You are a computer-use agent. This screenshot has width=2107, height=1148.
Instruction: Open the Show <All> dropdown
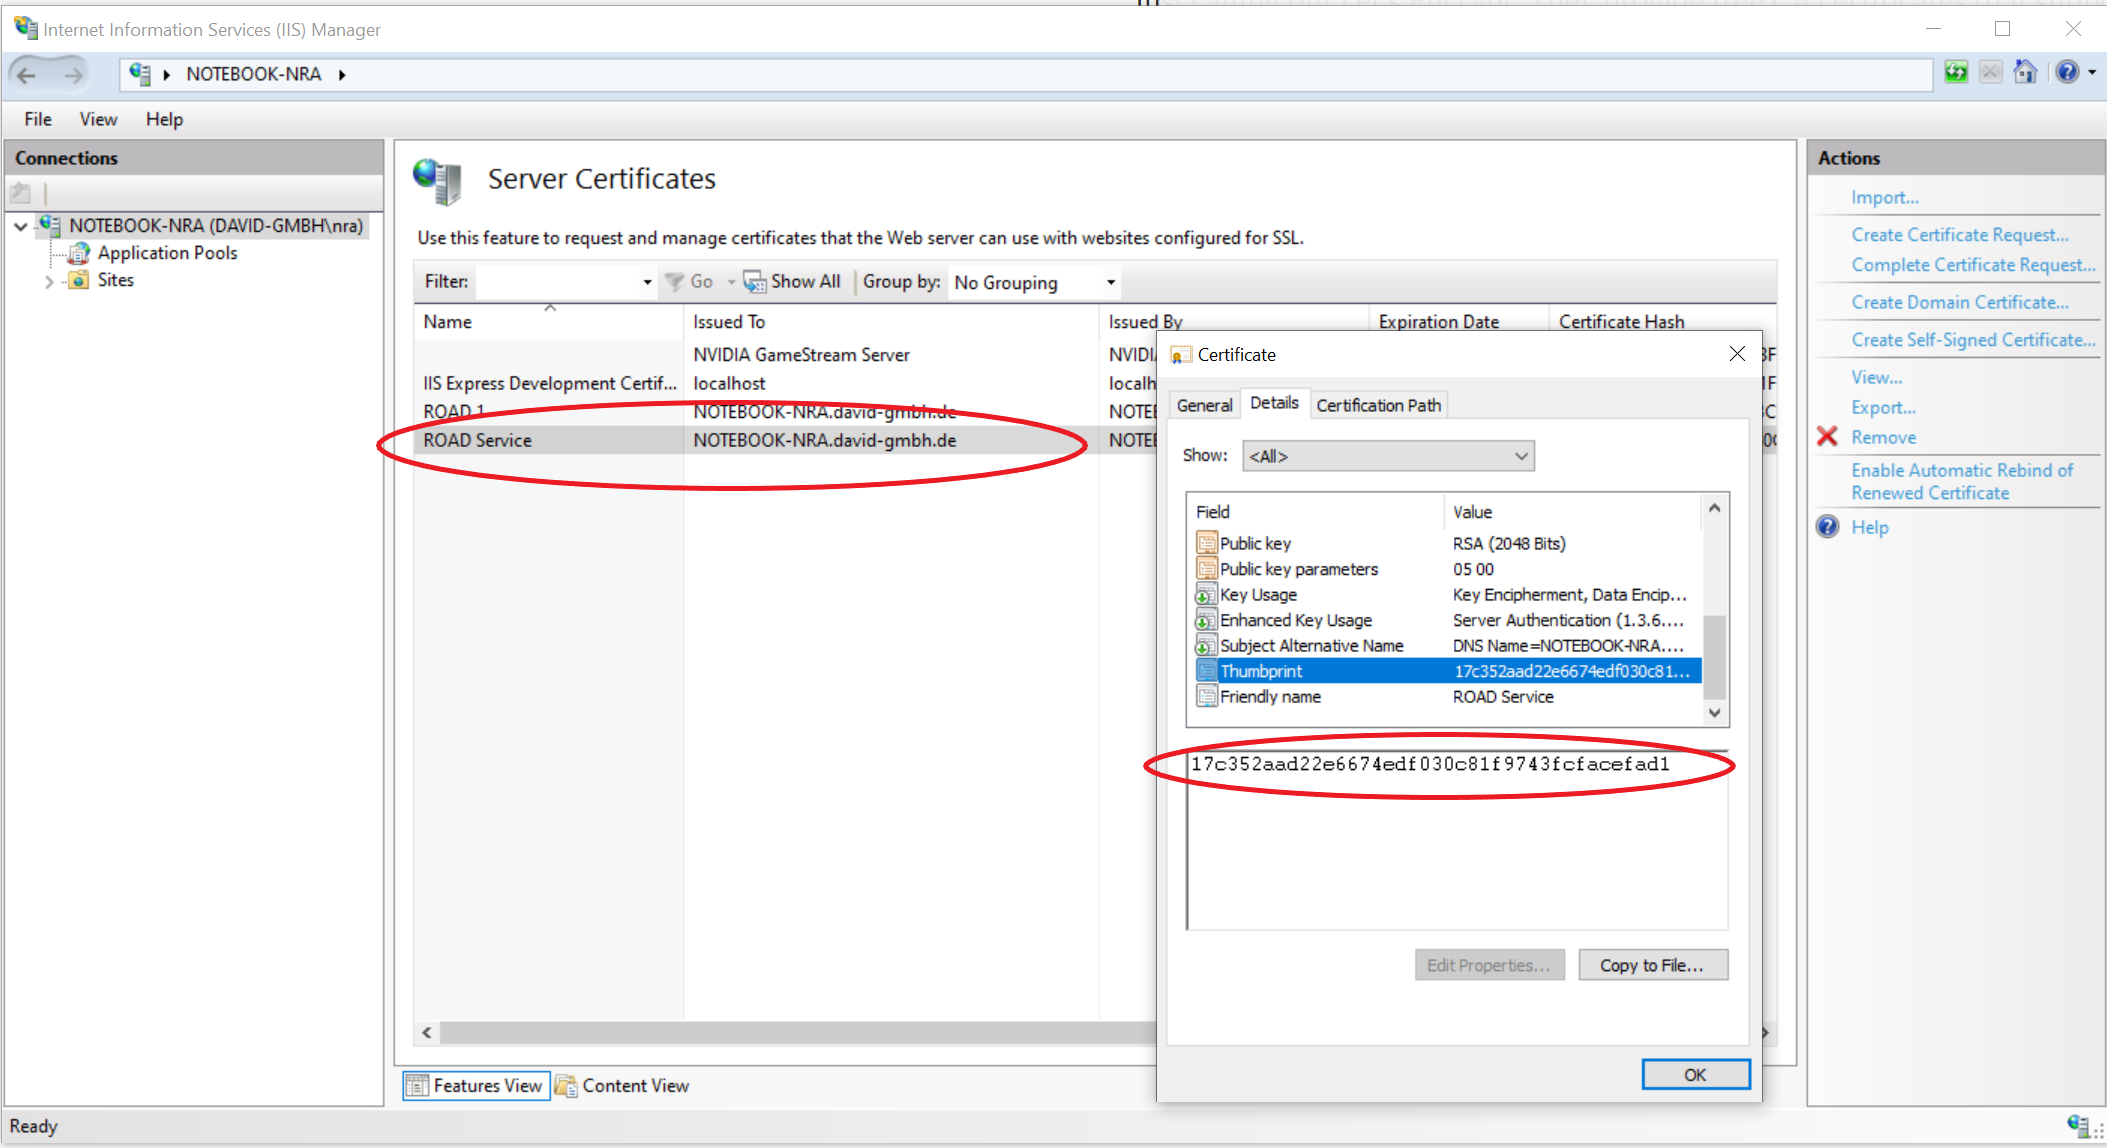click(1388, 456)
